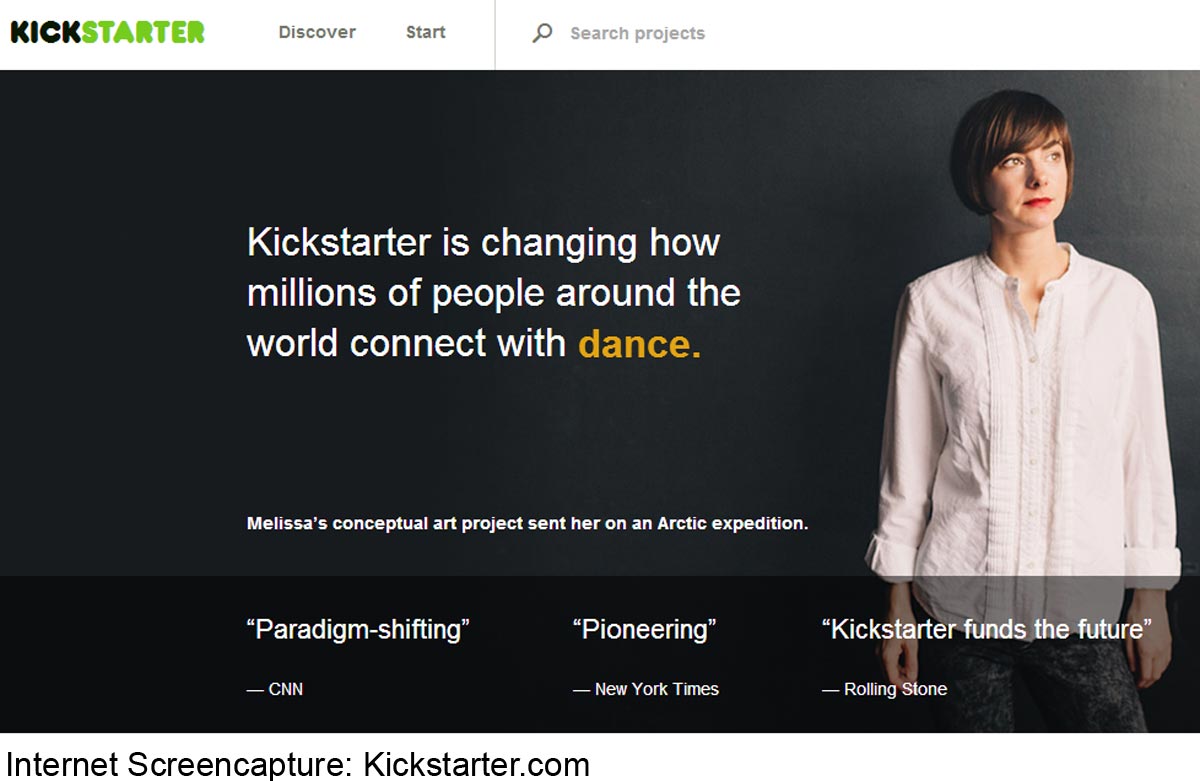Click the black KICK part of logo

(x=45, y=32)
